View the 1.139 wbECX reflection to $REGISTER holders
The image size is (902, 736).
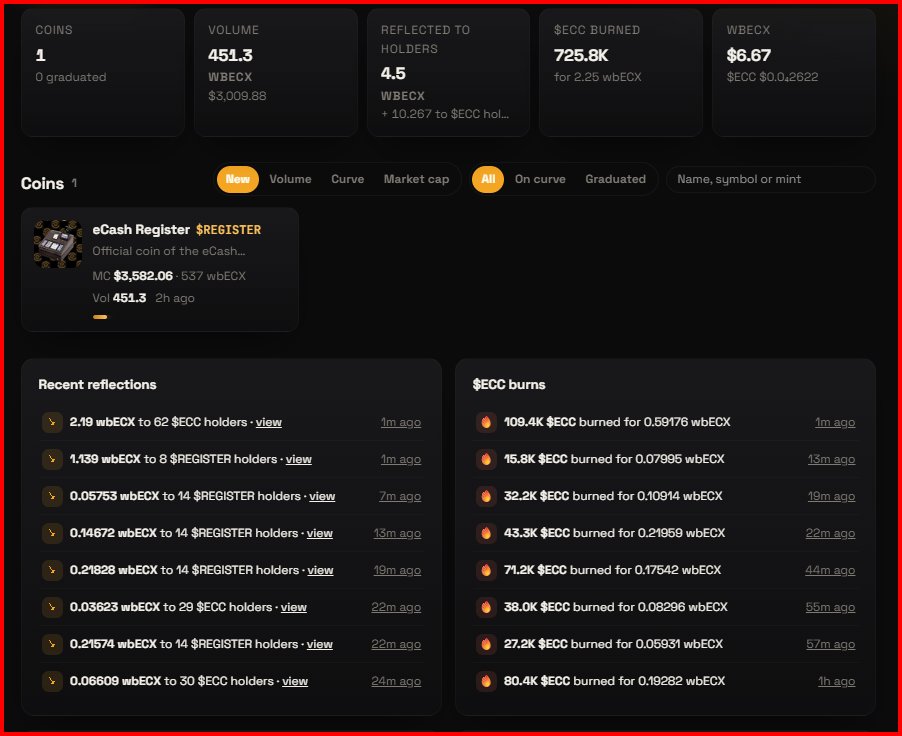click(x=299, y=459)
